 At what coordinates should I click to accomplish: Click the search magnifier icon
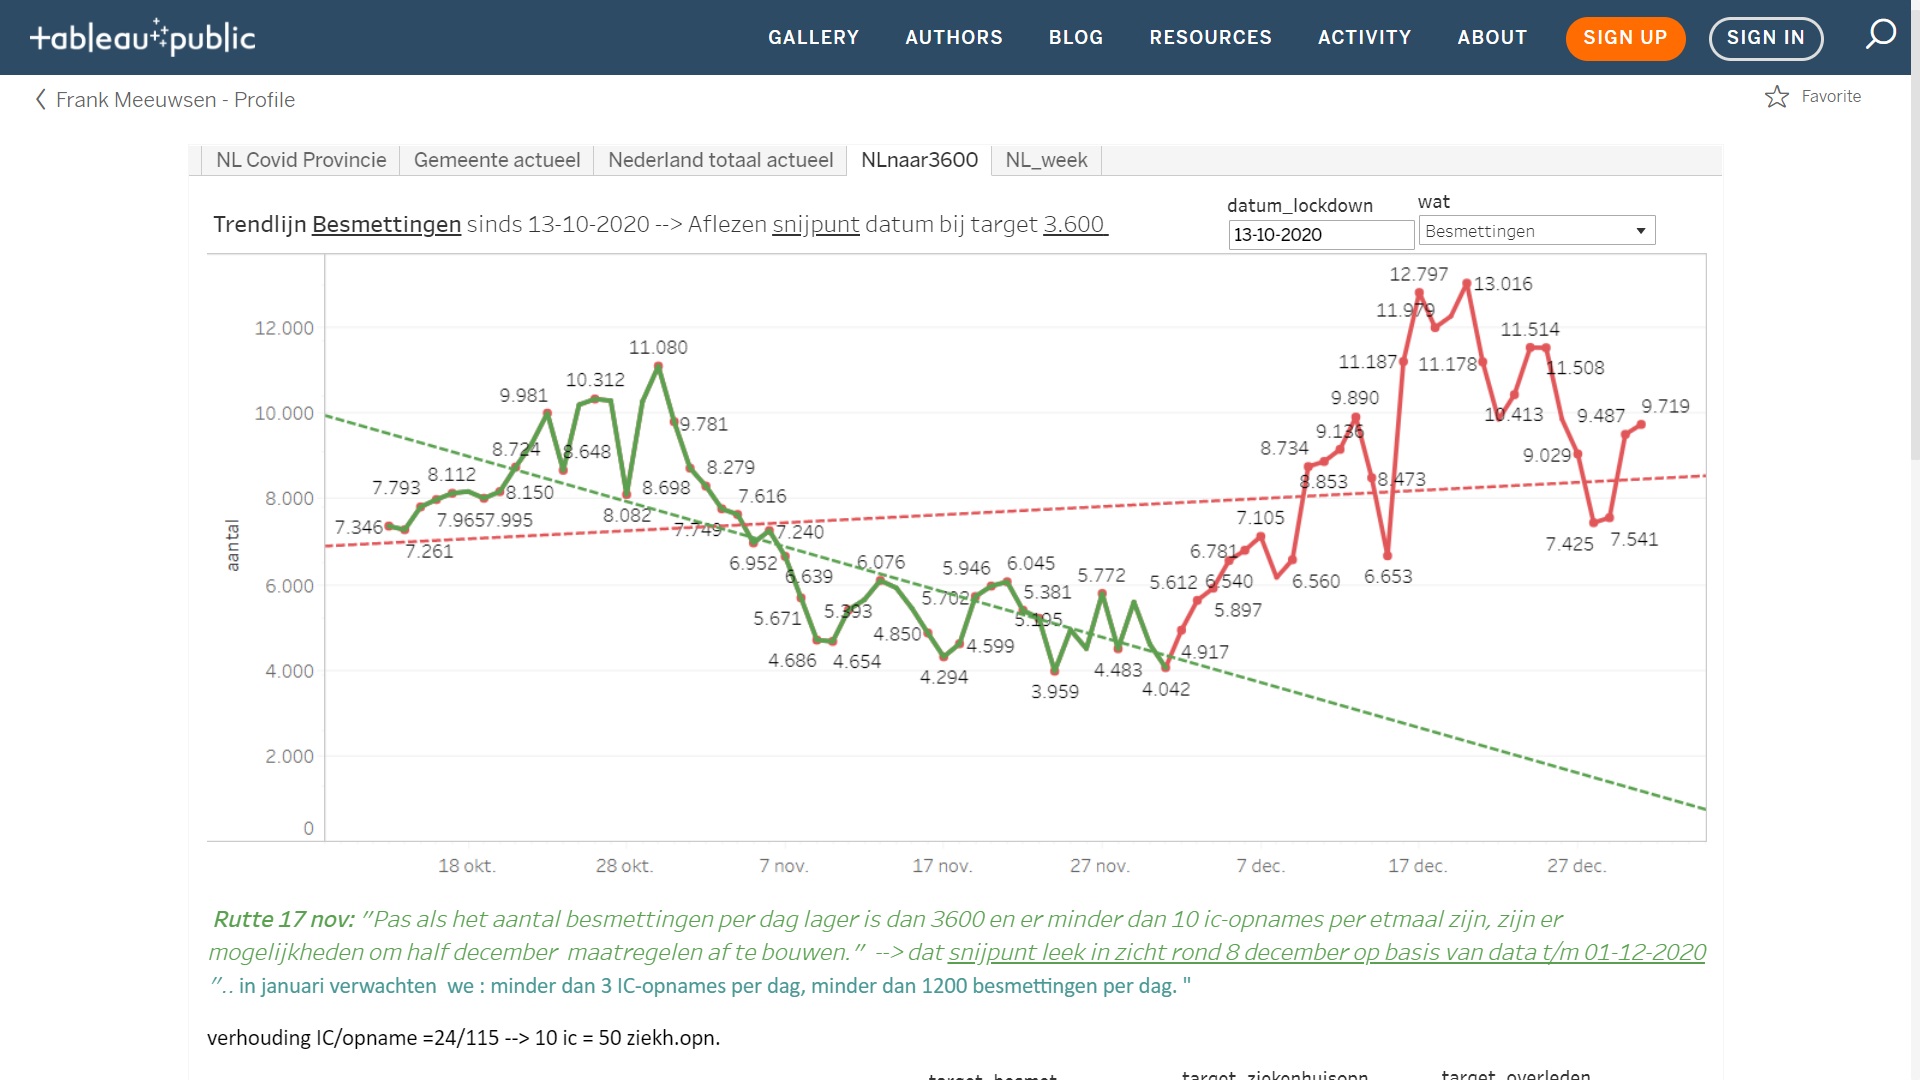tap(1880, 35)
